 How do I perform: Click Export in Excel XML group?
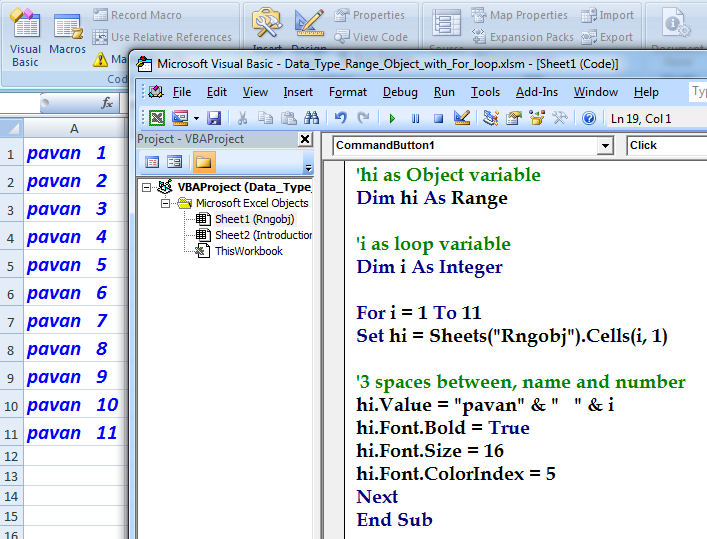607,37
